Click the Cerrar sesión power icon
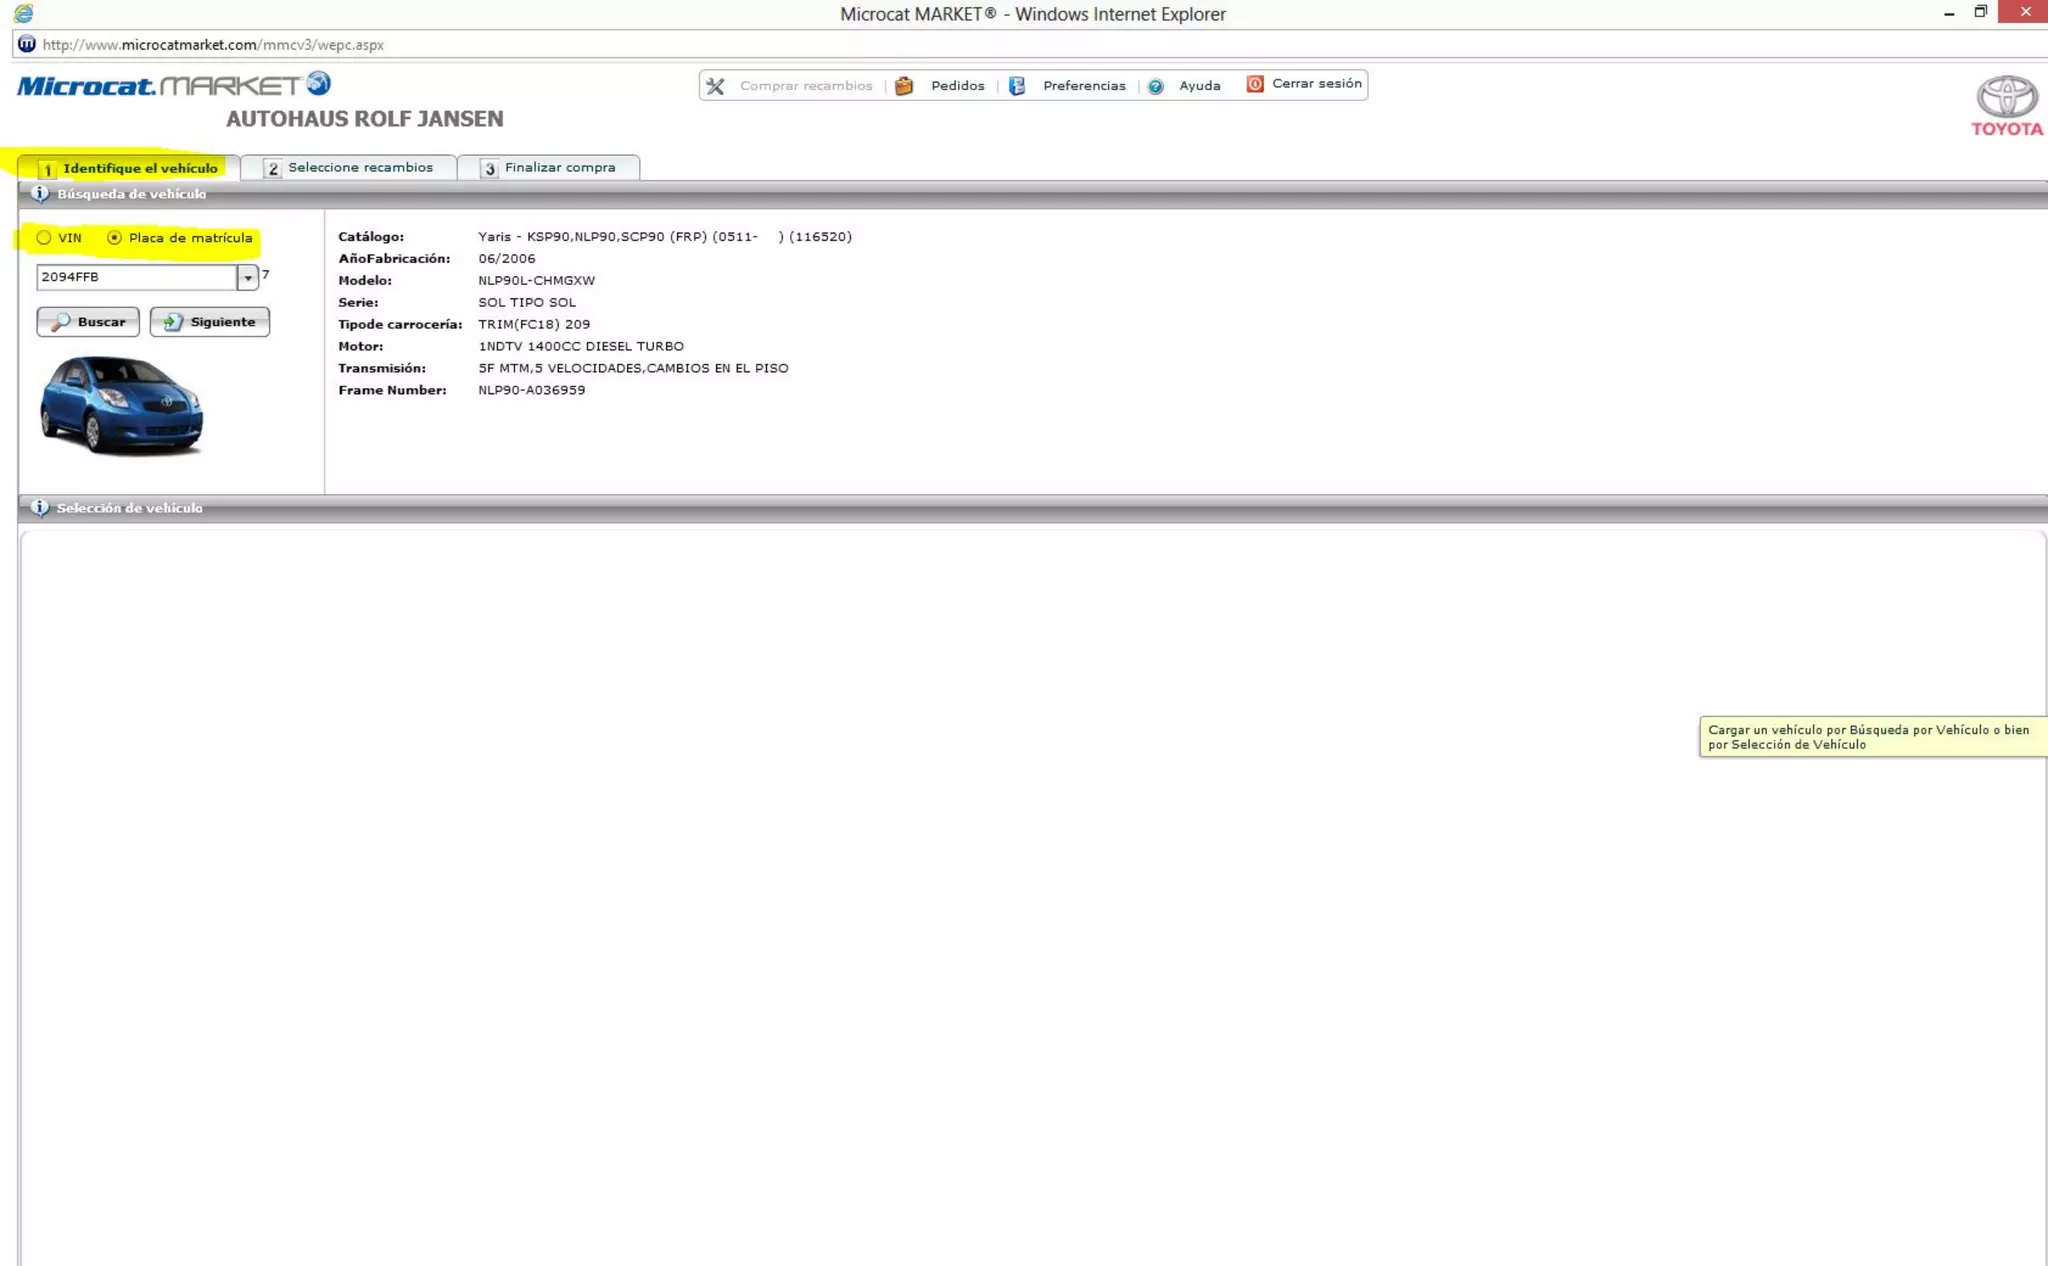The height and width of the screenshot is (1266, 2048). point(1255,84)
